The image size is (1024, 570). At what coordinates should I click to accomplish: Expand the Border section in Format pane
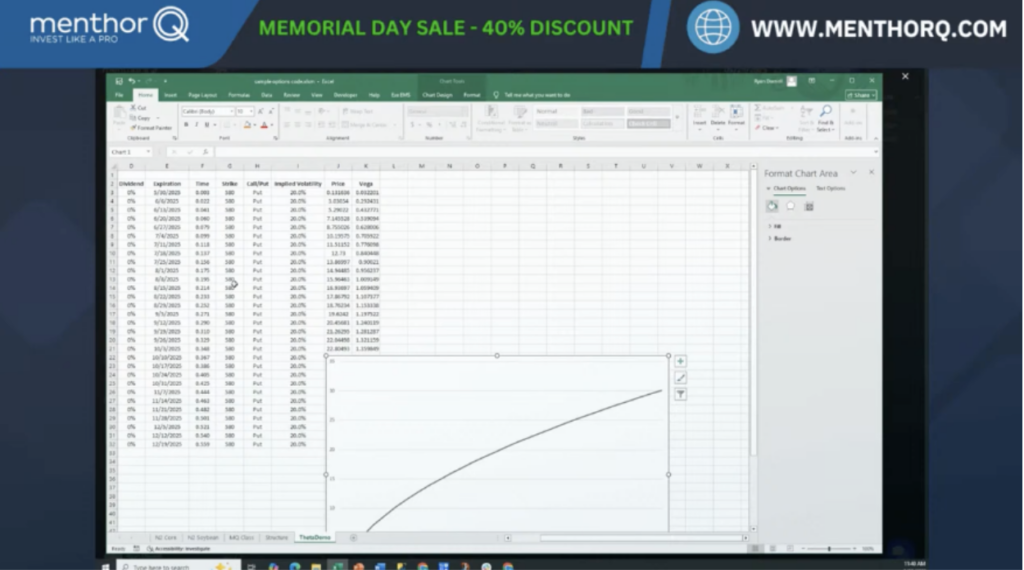(x=780, y=238)
